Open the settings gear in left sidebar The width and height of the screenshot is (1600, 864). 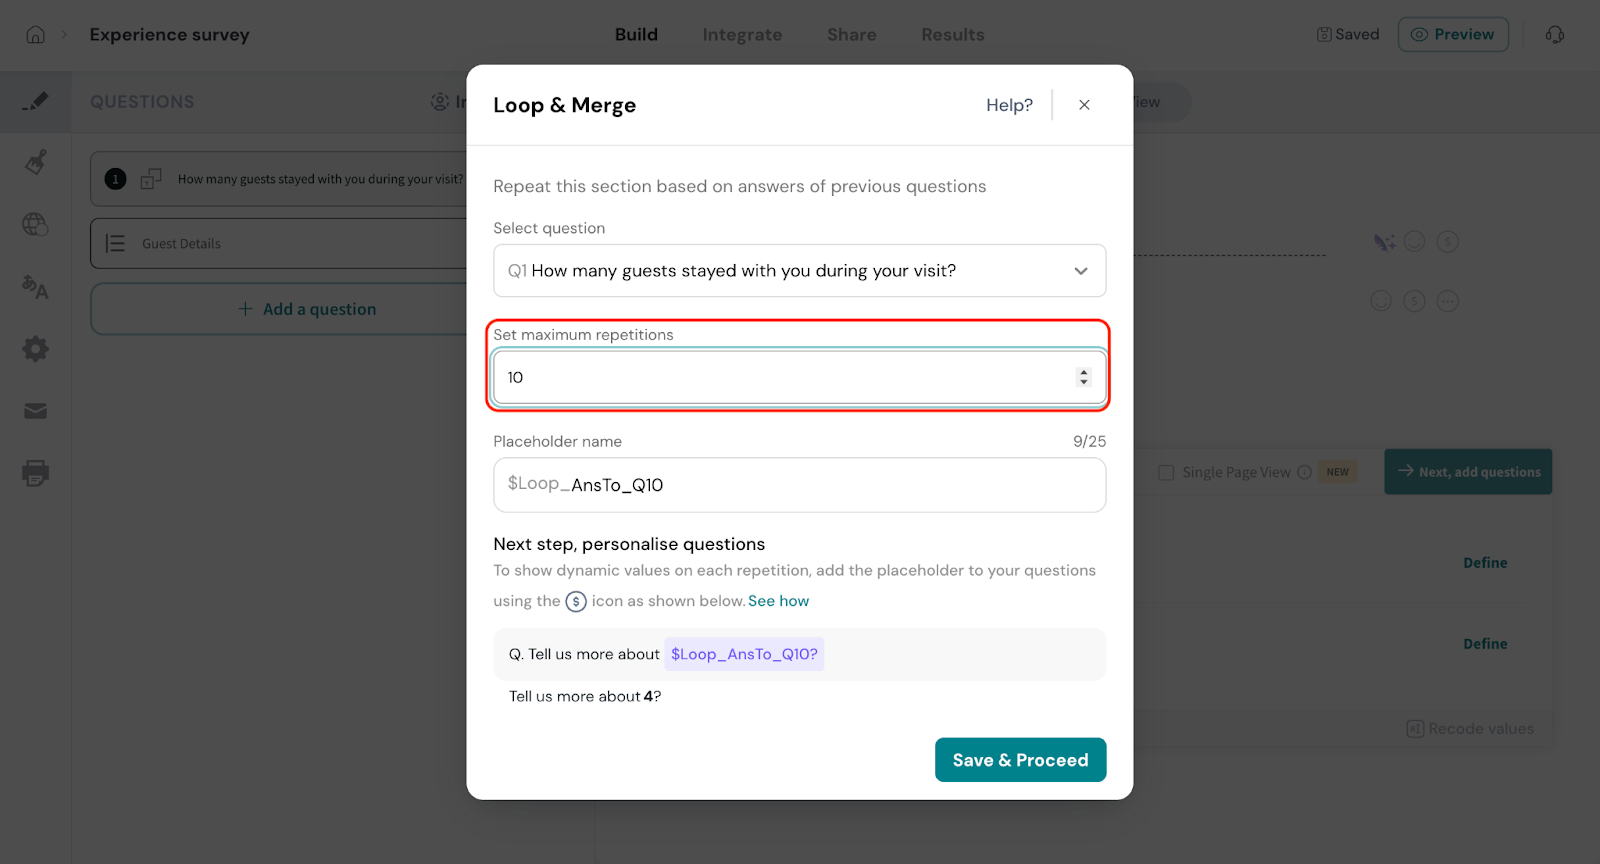[x=36, y=349]
